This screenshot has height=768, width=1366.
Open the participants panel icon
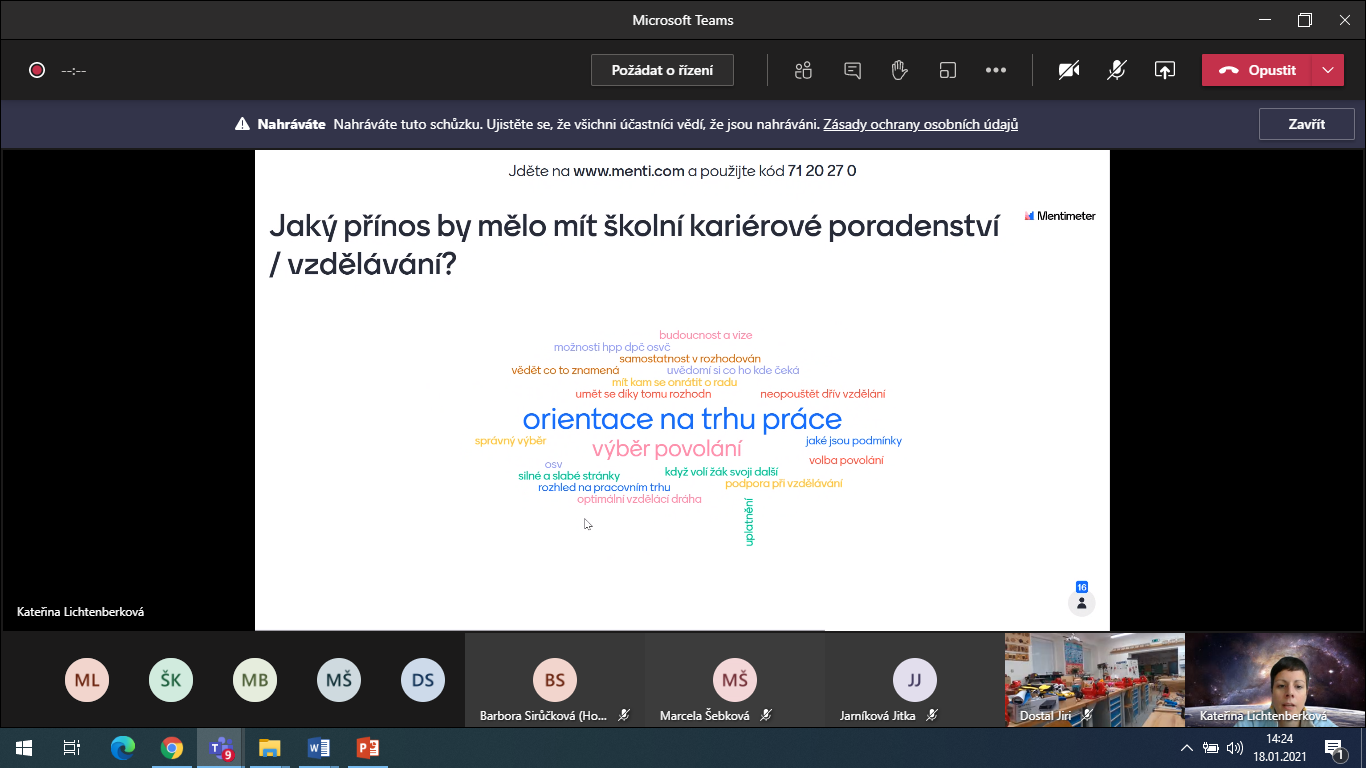(x=803, y=70)
